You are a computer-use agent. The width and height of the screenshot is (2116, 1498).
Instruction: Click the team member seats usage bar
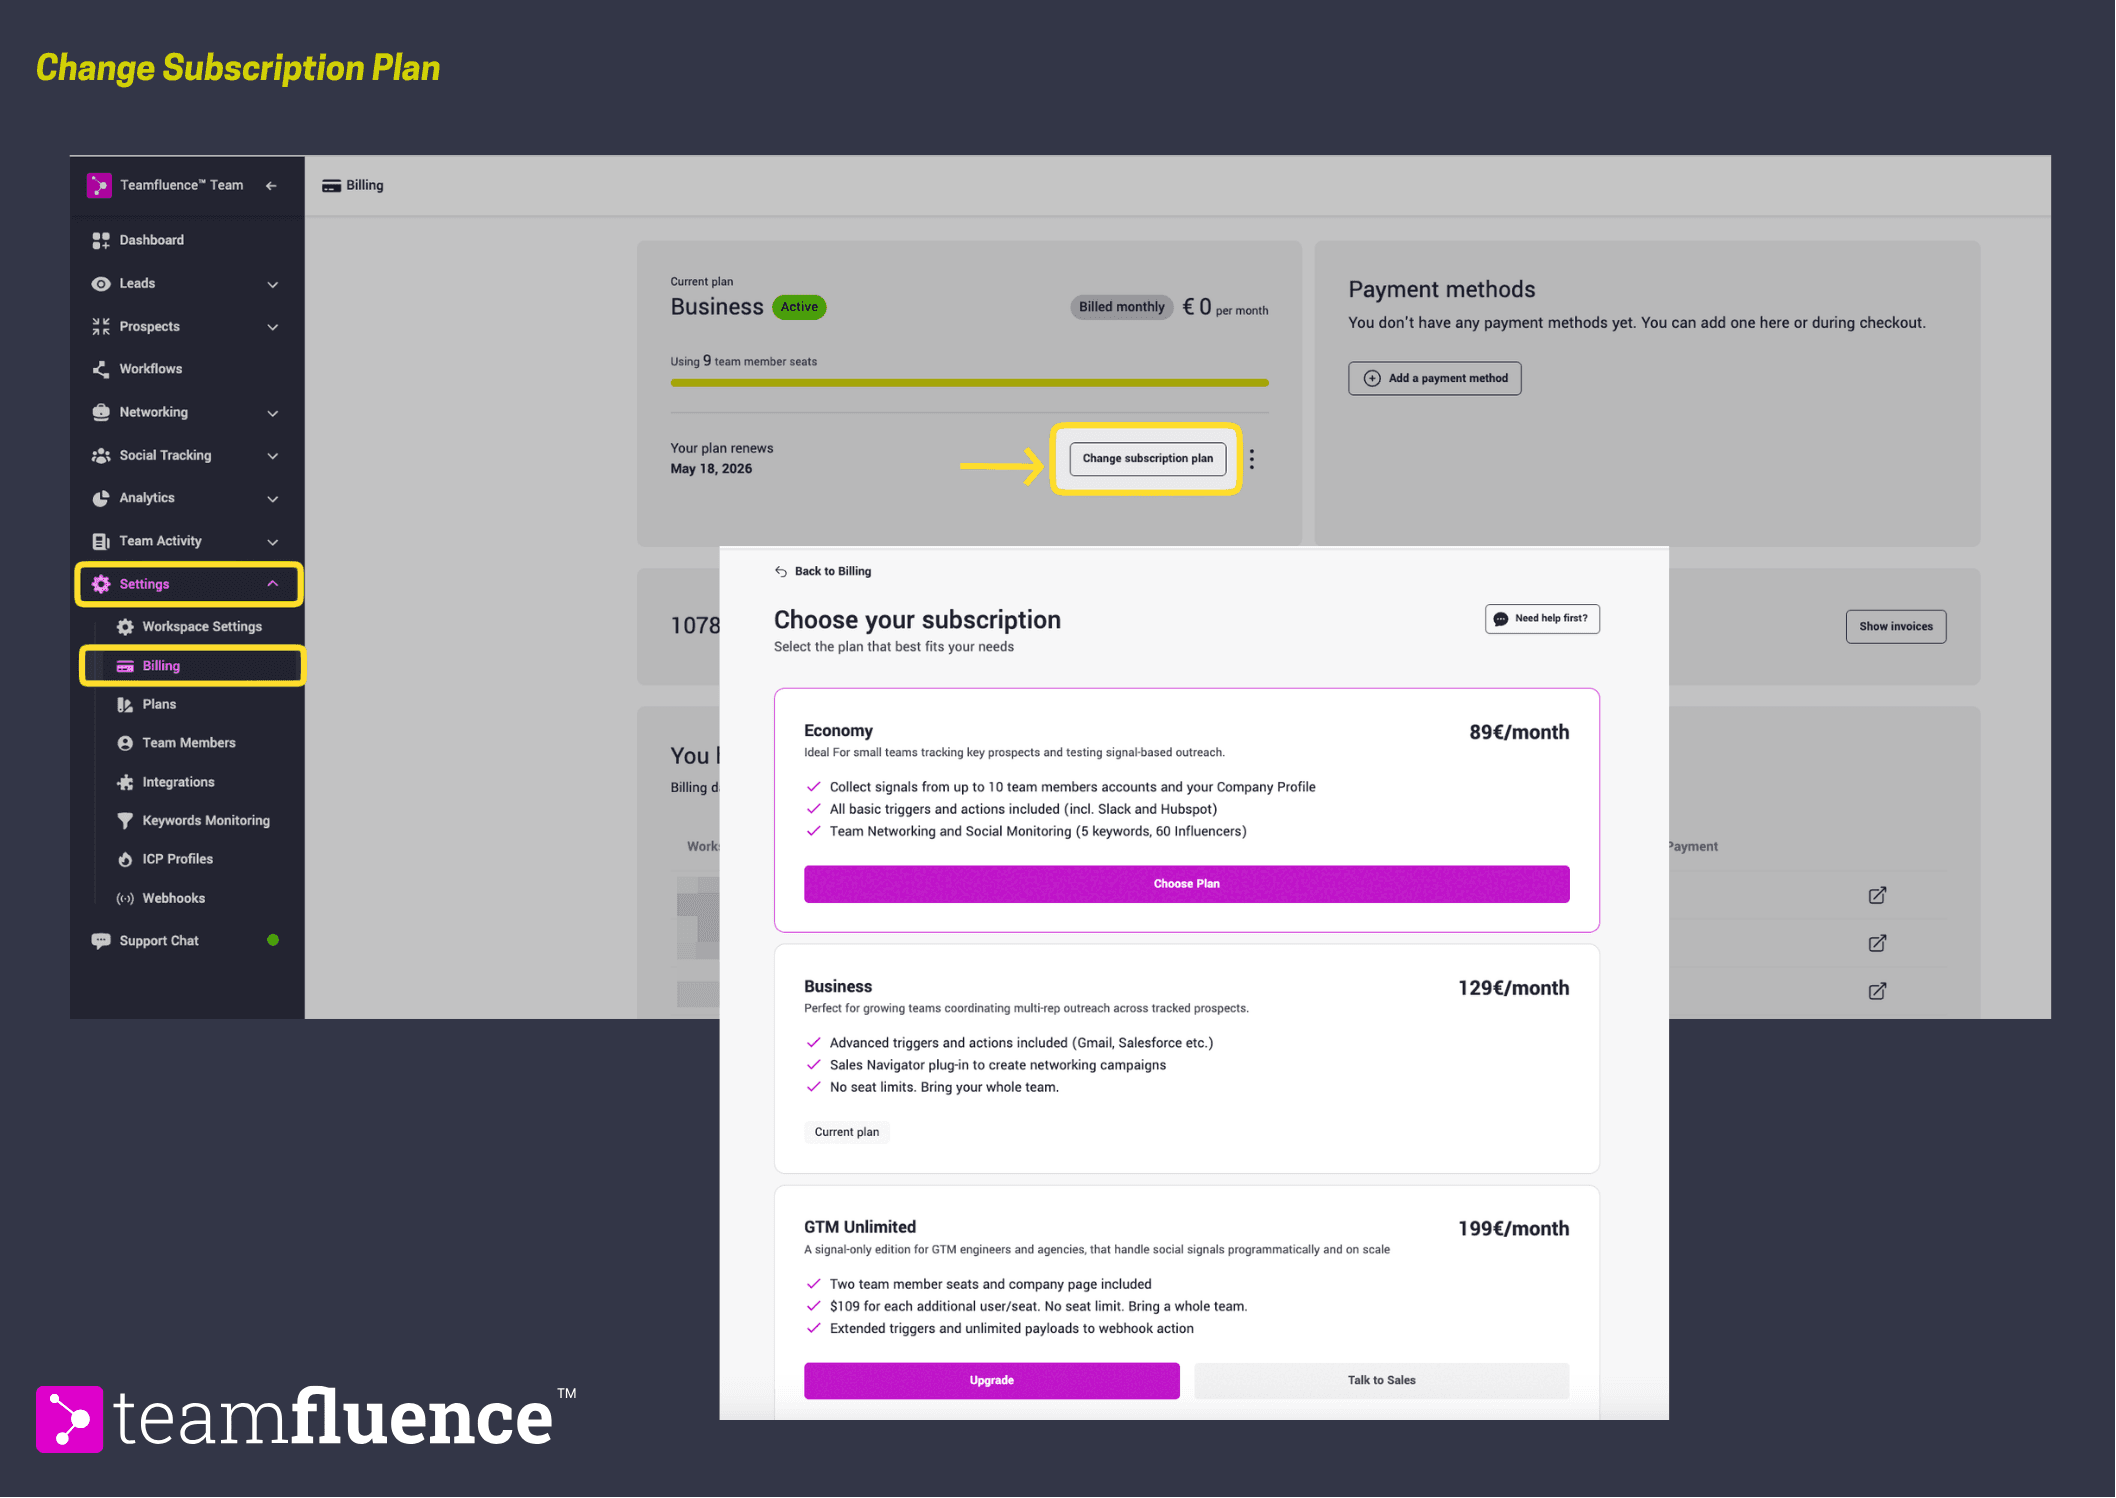point(969,383)
